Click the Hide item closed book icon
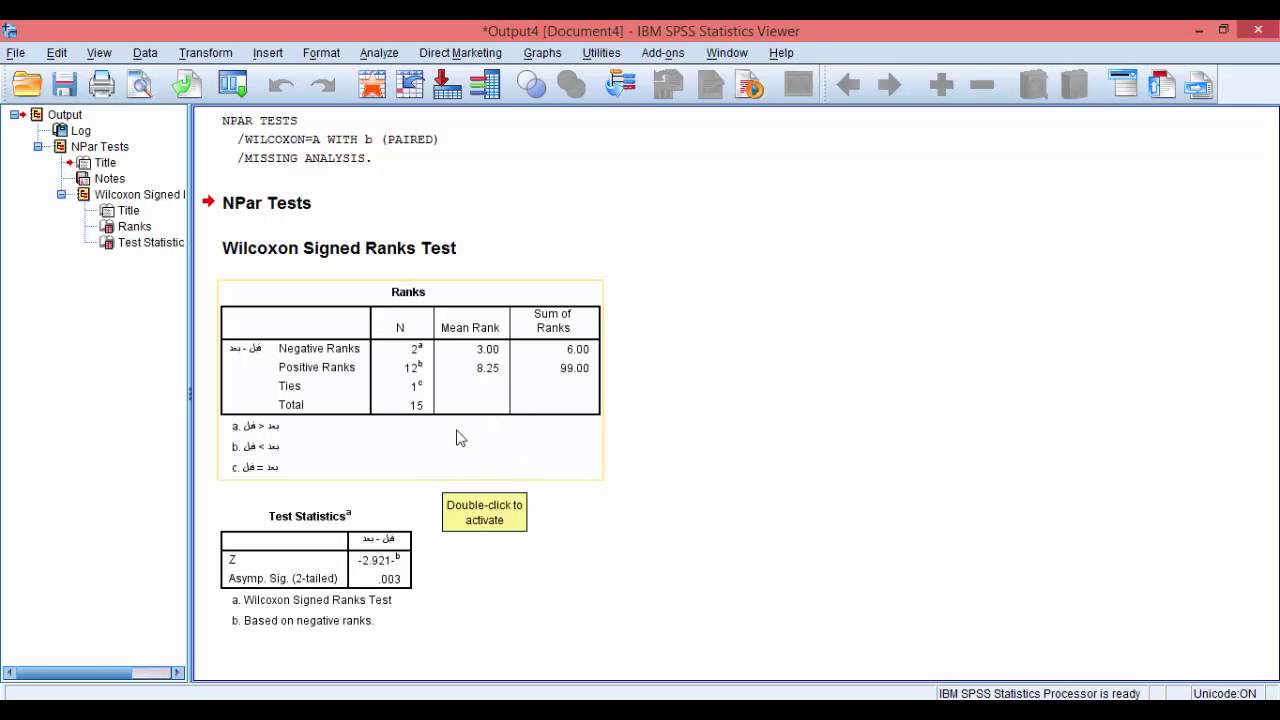 1073,85
